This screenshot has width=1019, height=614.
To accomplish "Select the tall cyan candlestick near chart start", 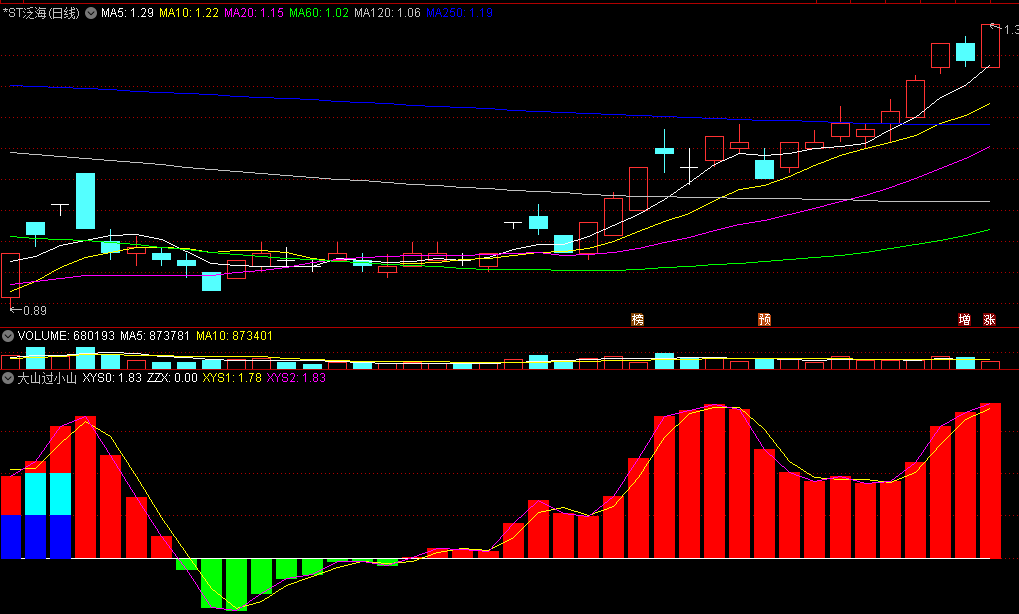I will coord(85,201).
